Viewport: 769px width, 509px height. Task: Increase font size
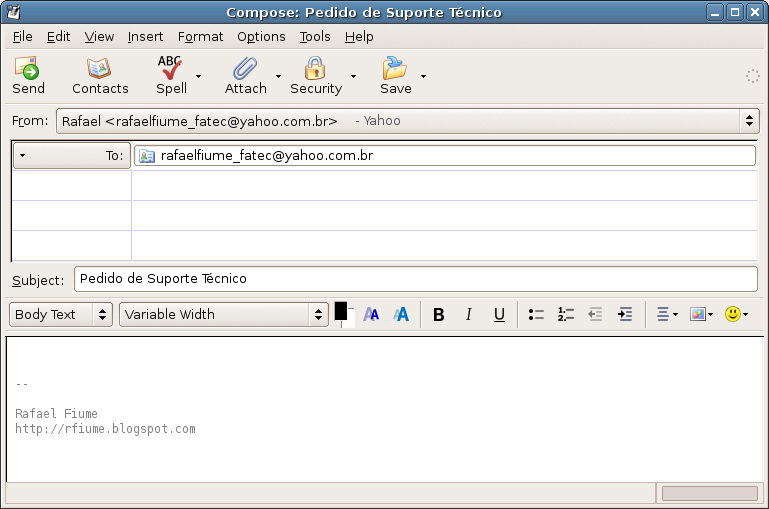coord(401,314)
